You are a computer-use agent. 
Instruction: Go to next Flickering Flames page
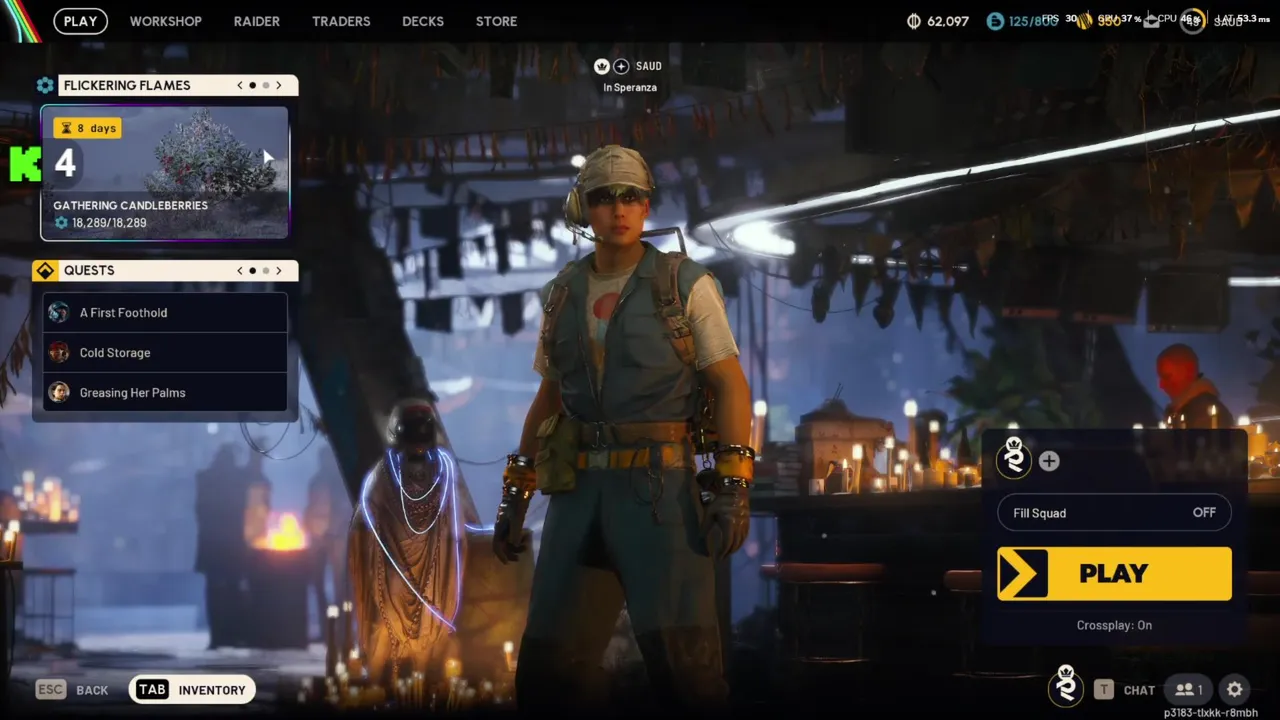(279, 86)
